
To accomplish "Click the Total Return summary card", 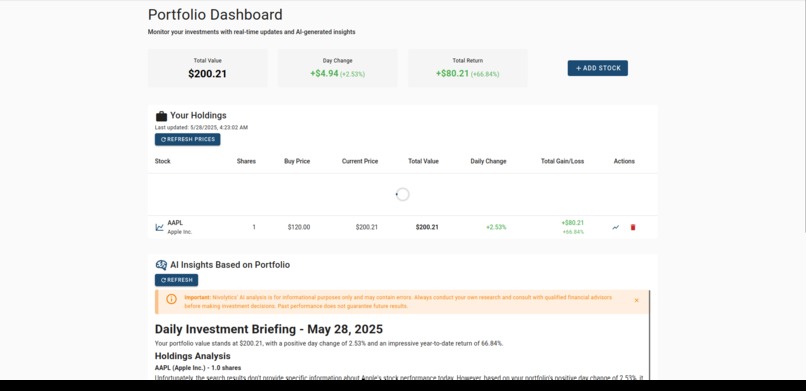I will coord(468,68).
